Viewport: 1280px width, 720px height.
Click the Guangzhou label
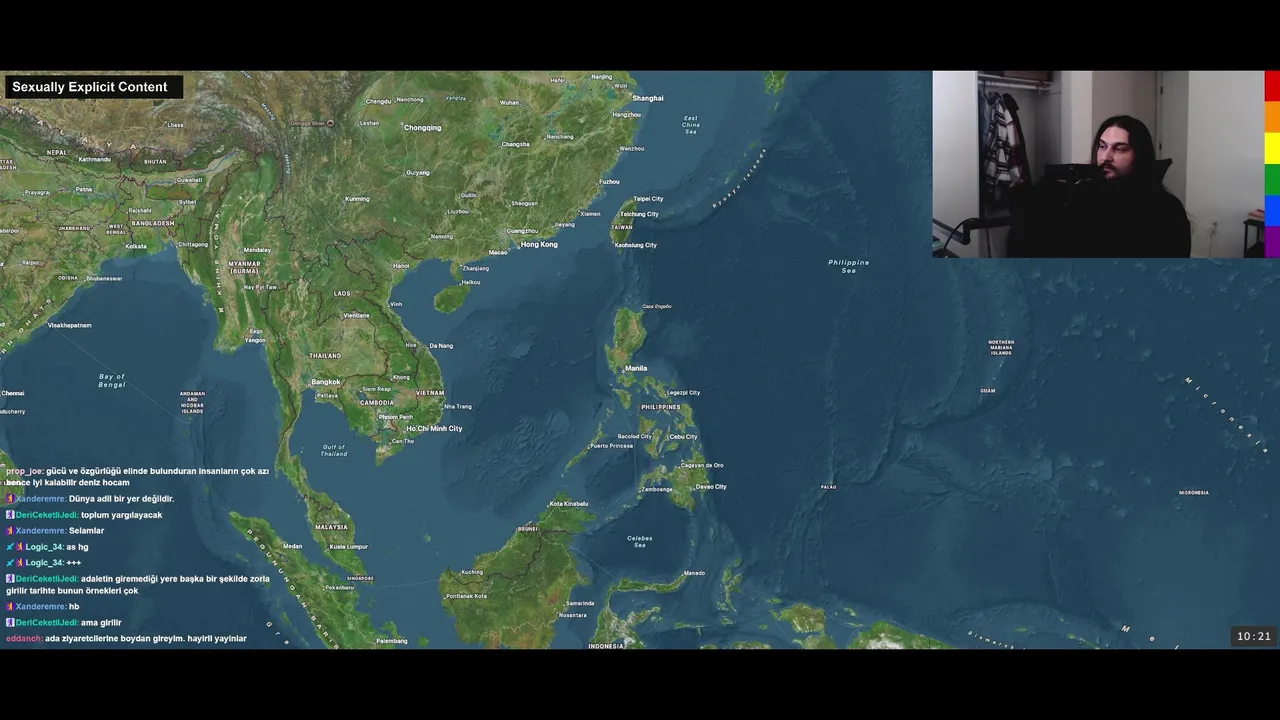pos(522,231)
